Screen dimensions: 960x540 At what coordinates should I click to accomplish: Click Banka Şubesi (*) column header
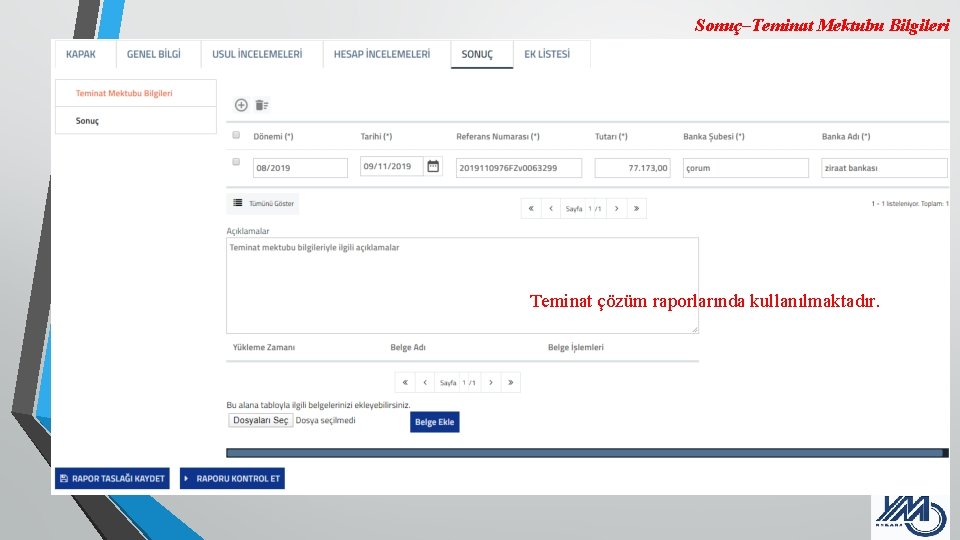coord(714,137)
